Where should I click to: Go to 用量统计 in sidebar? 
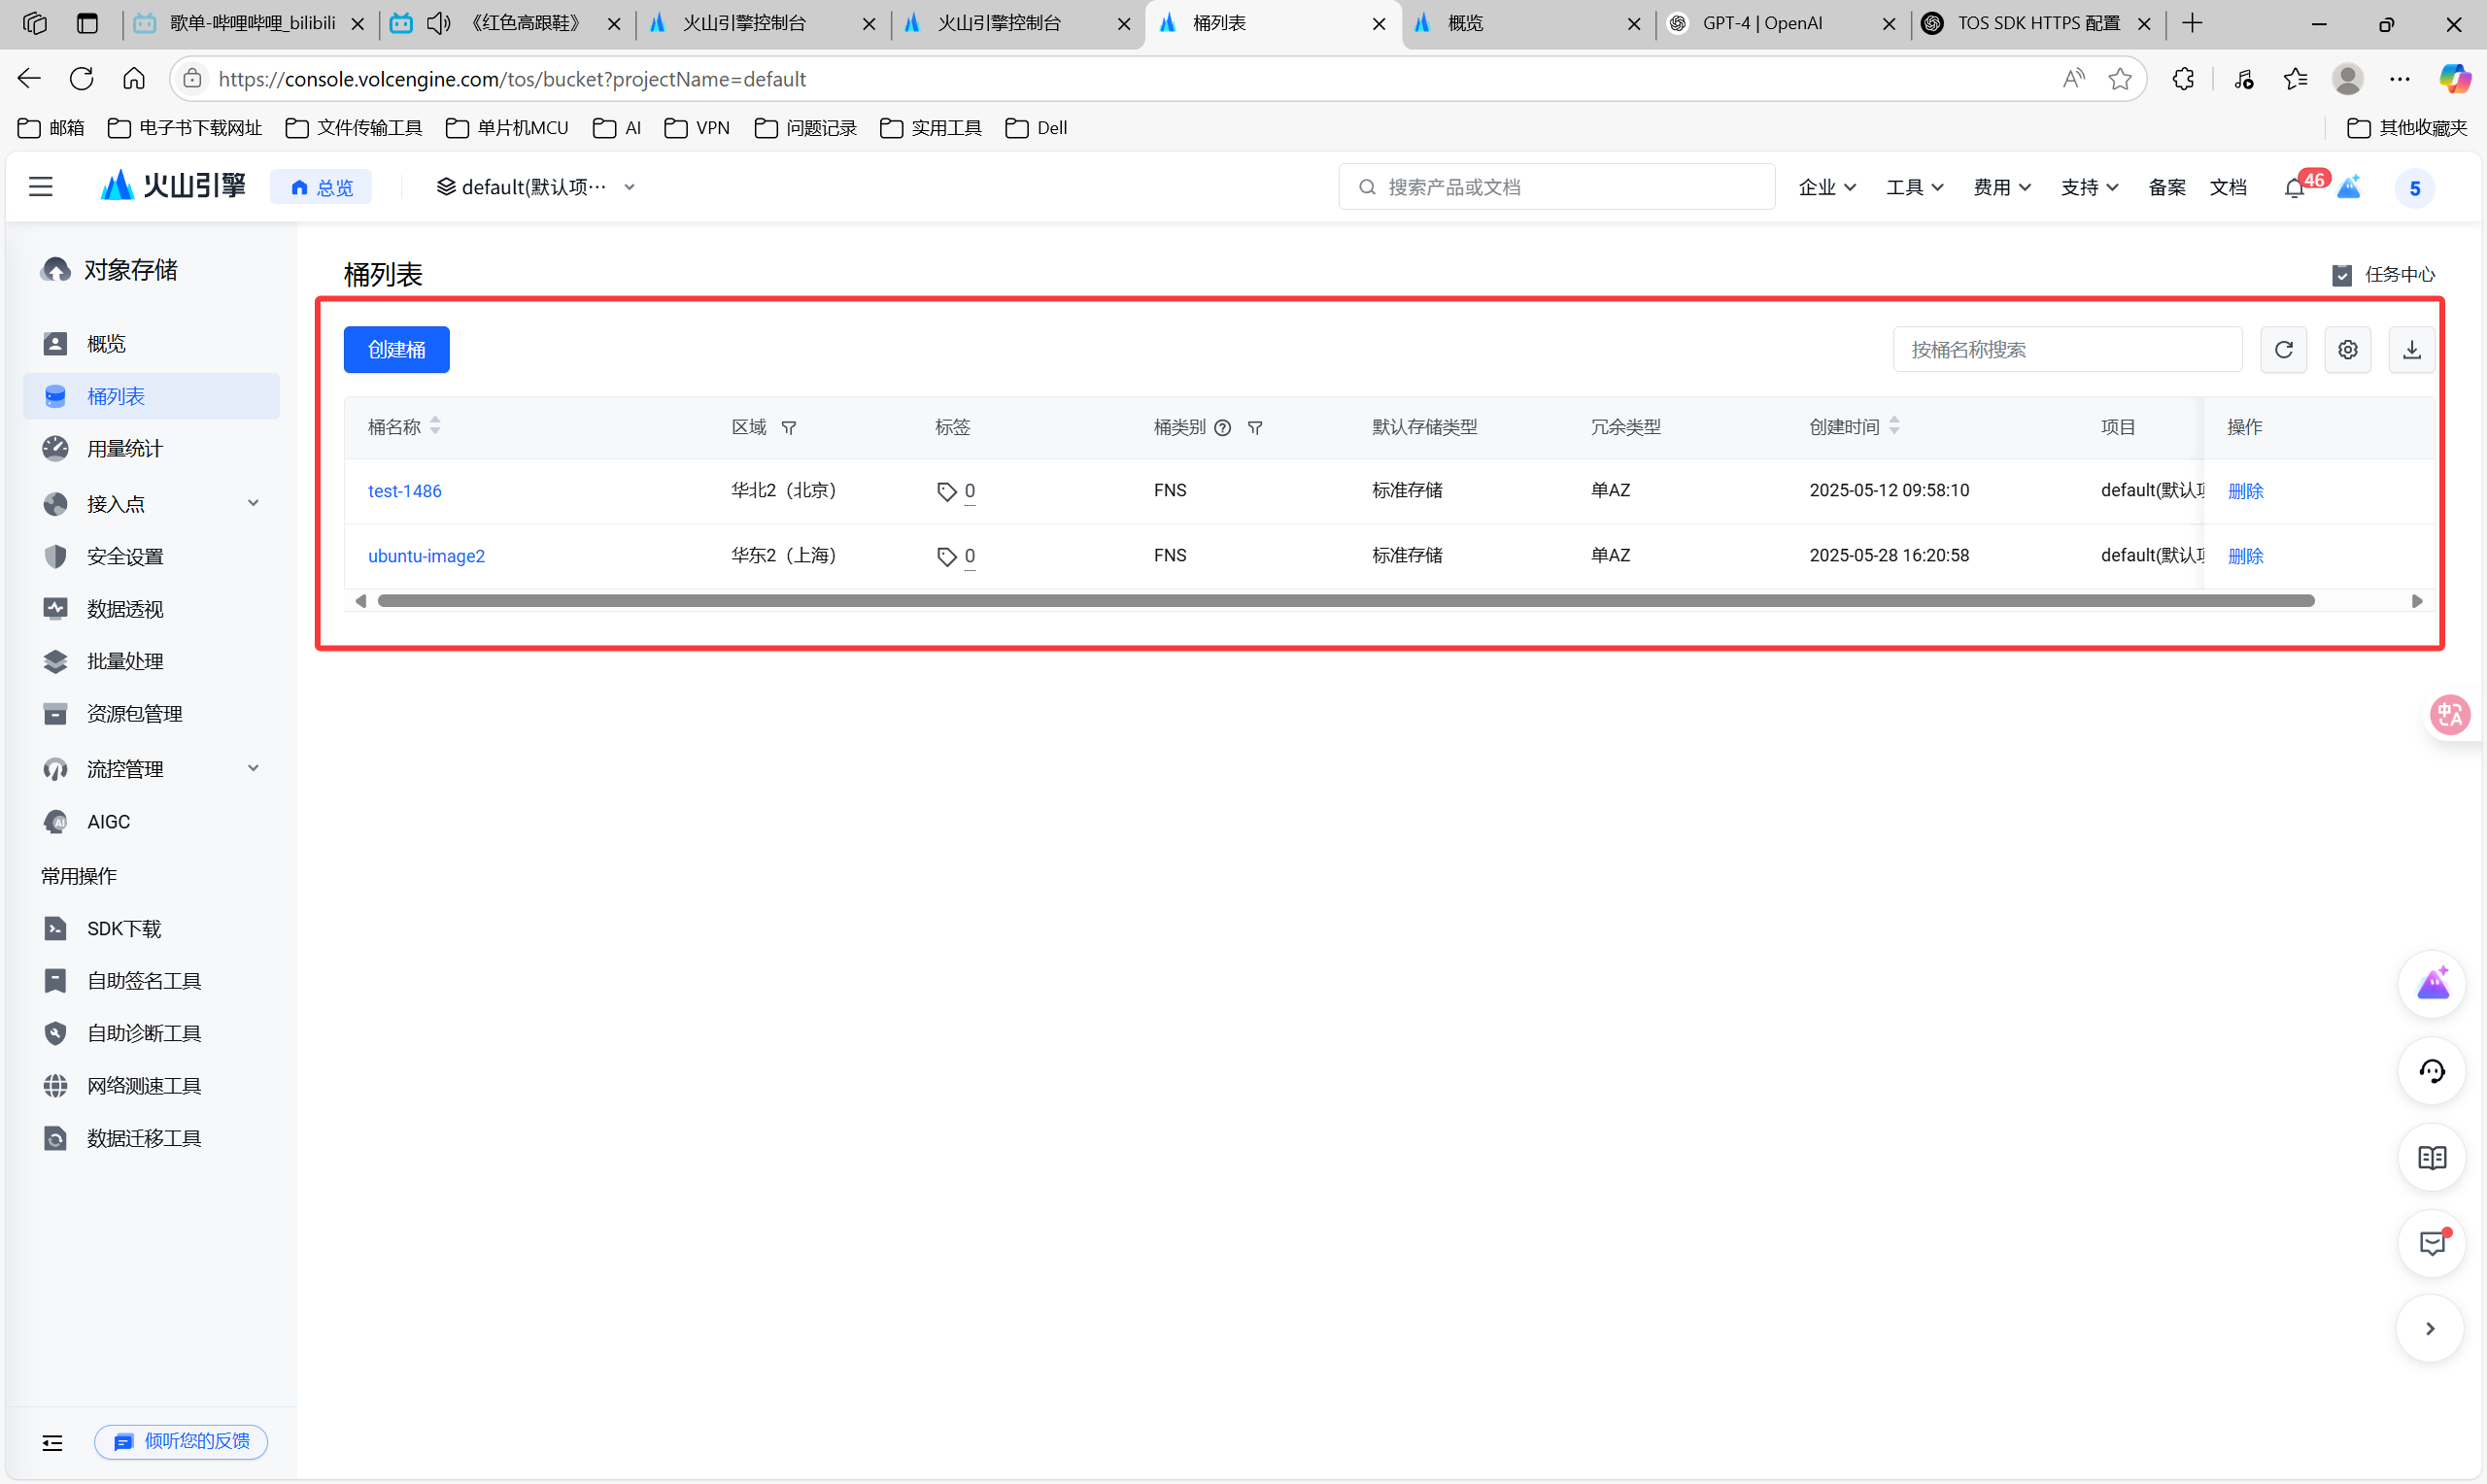tap(124, 449)
